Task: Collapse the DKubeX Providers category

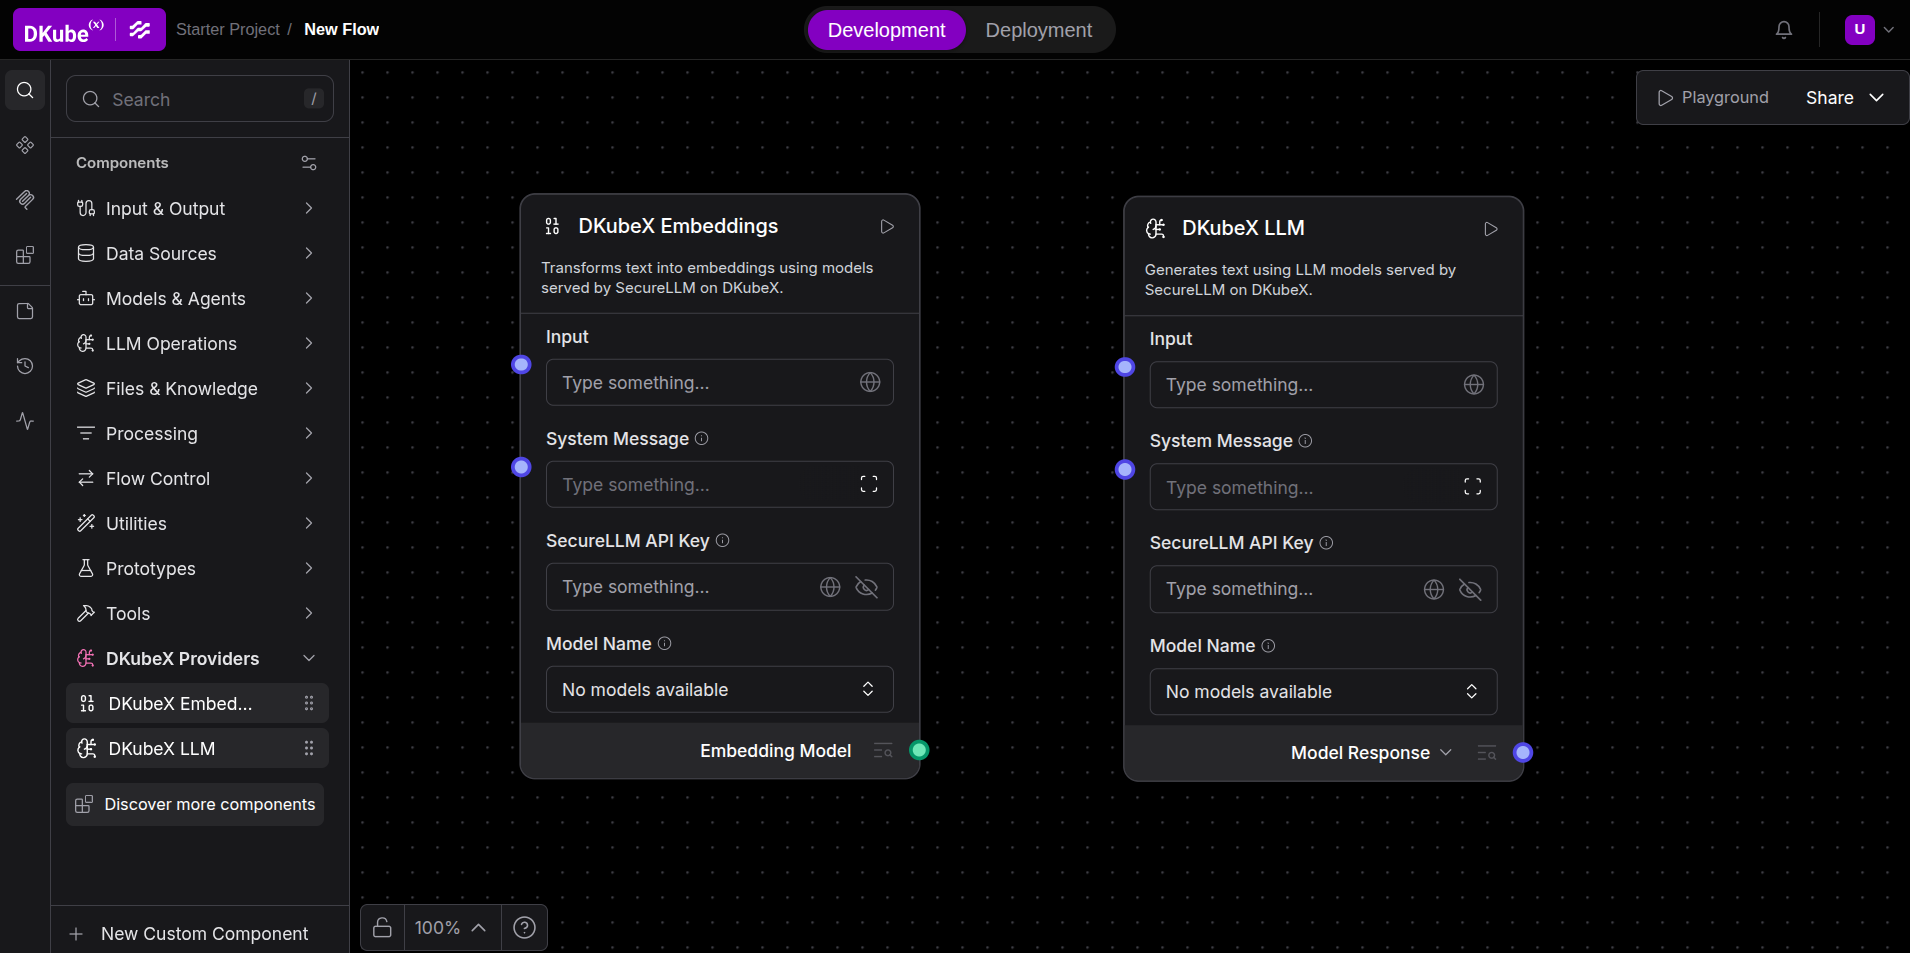Action: [197, 659]
